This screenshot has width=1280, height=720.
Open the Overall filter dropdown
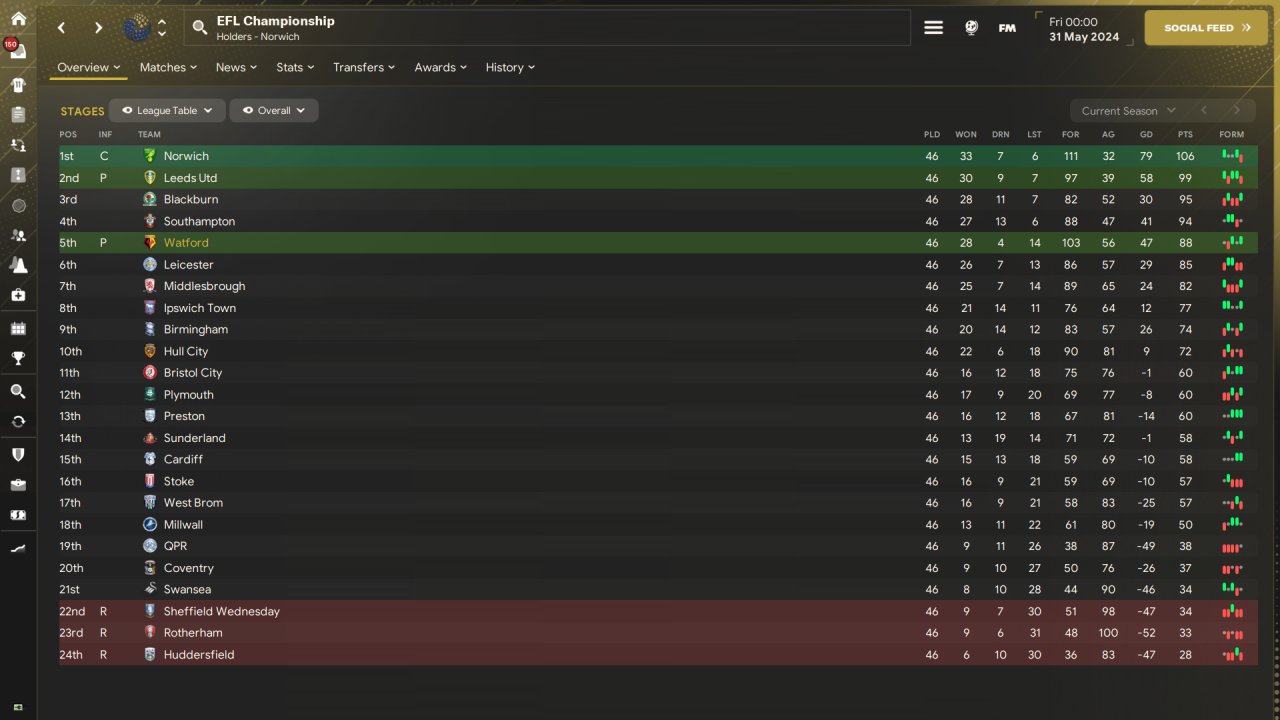tap(274, 111)
